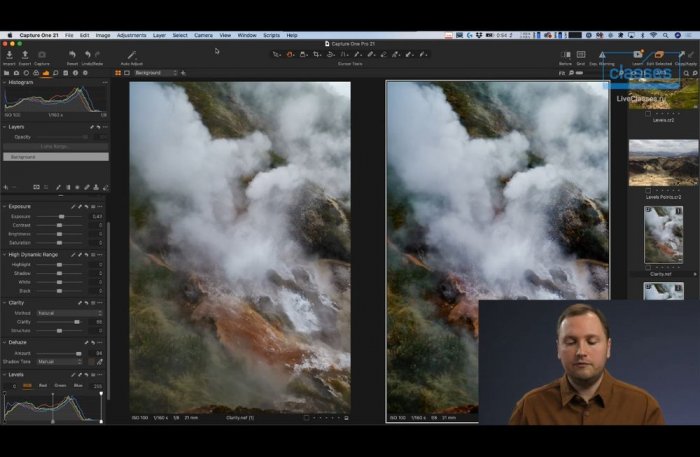This screenshot has height=457, width=700.
Task: Select the Blue channel in Levels
Action: pos(78,385)
